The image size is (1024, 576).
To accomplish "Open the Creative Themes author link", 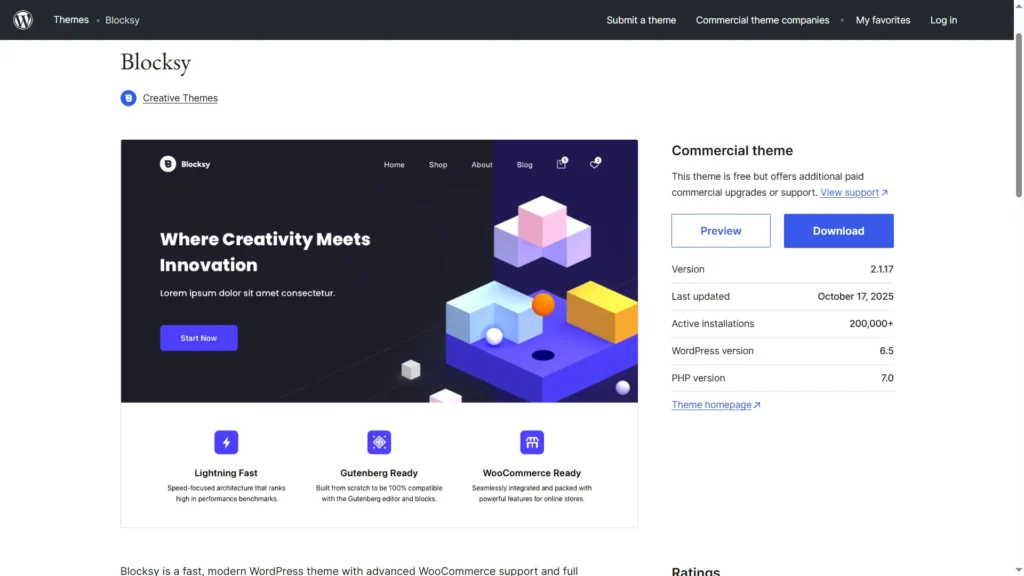I will click(x=180, y=98).
